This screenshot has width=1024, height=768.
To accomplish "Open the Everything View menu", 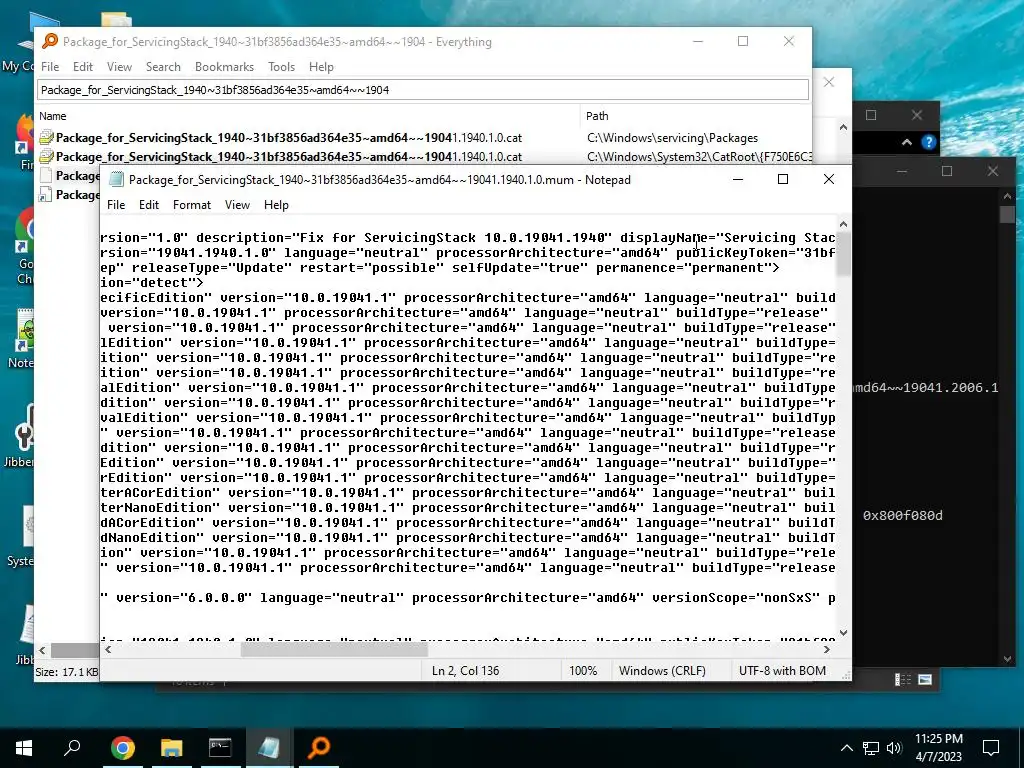I will point(119,67).
